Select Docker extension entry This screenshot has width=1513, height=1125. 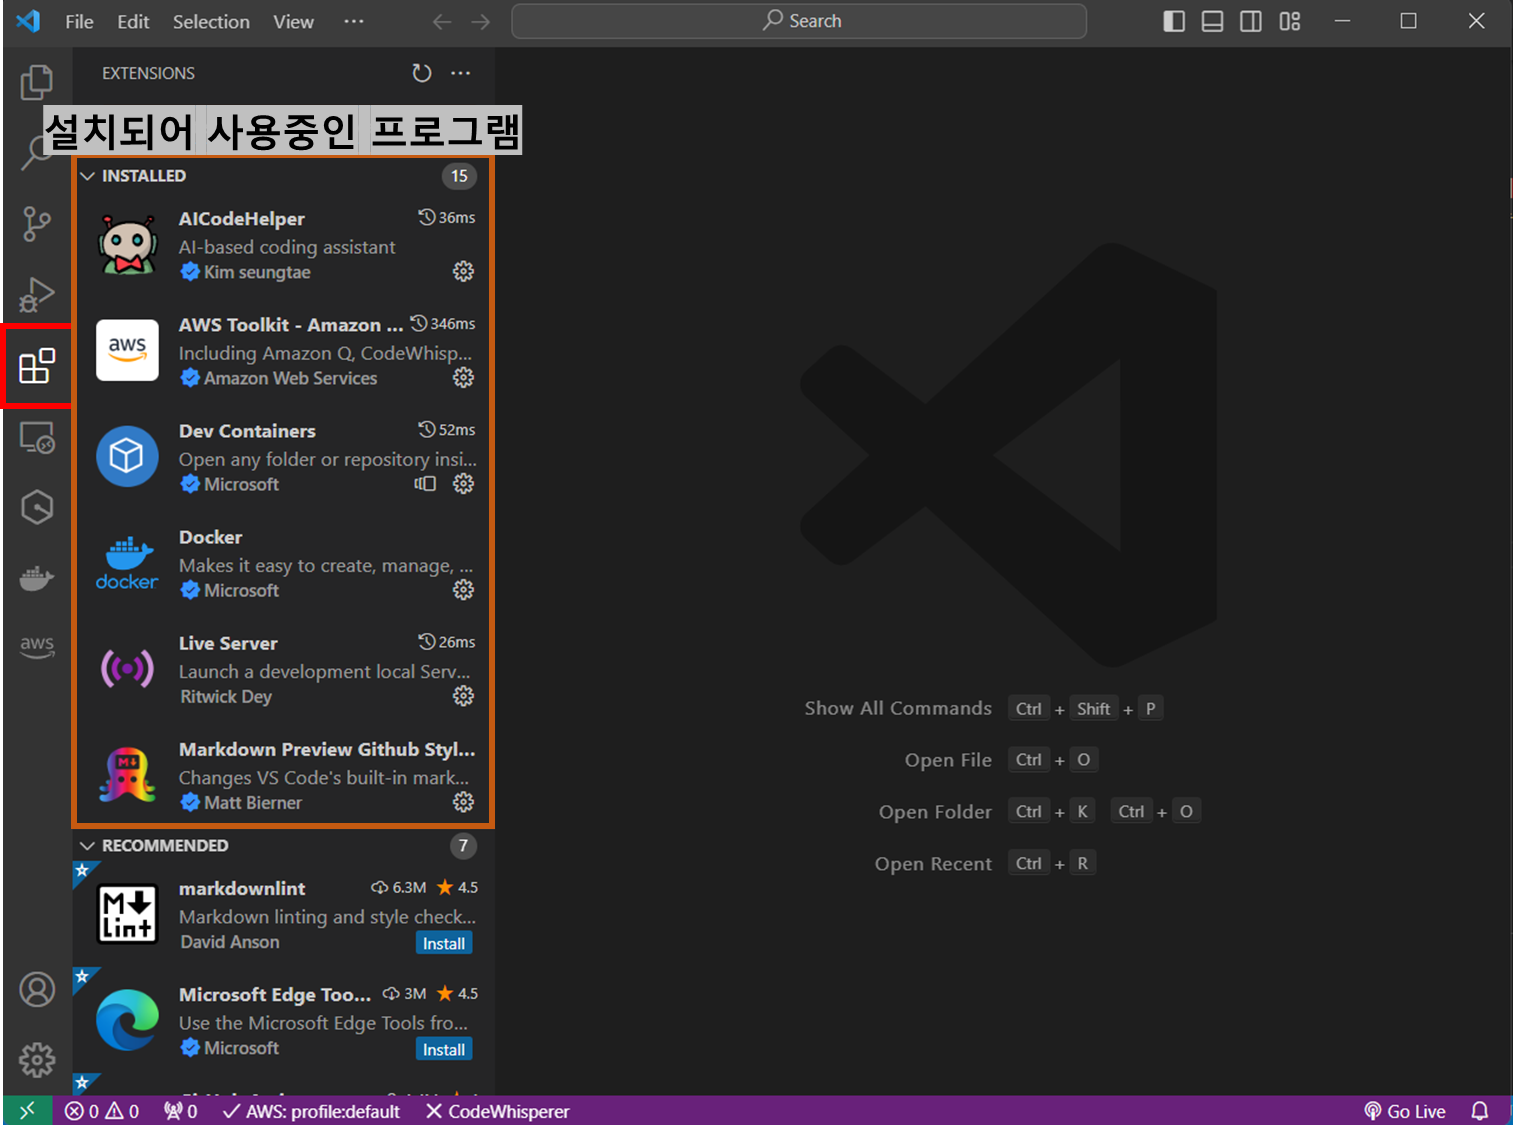282,563
